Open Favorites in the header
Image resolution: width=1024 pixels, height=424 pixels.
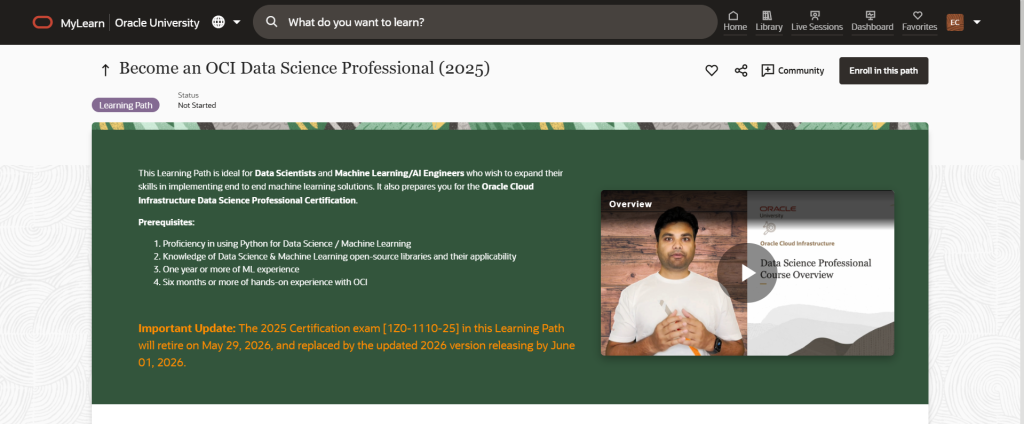pyautogui.click(x=919, y=22)
